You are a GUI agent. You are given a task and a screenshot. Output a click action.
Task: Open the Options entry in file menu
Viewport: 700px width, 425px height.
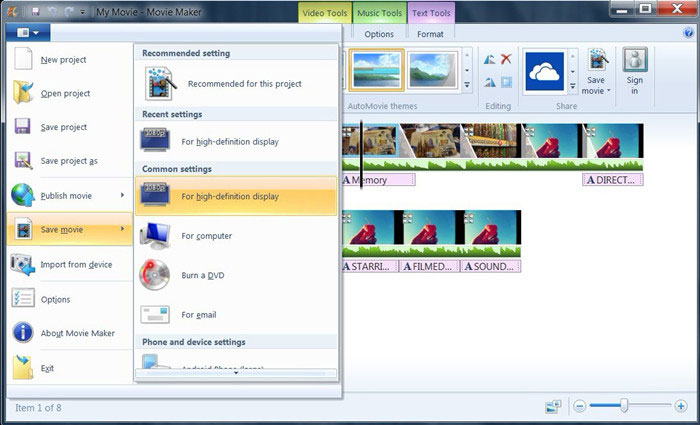pyautogui.click(x=70, y=299)
